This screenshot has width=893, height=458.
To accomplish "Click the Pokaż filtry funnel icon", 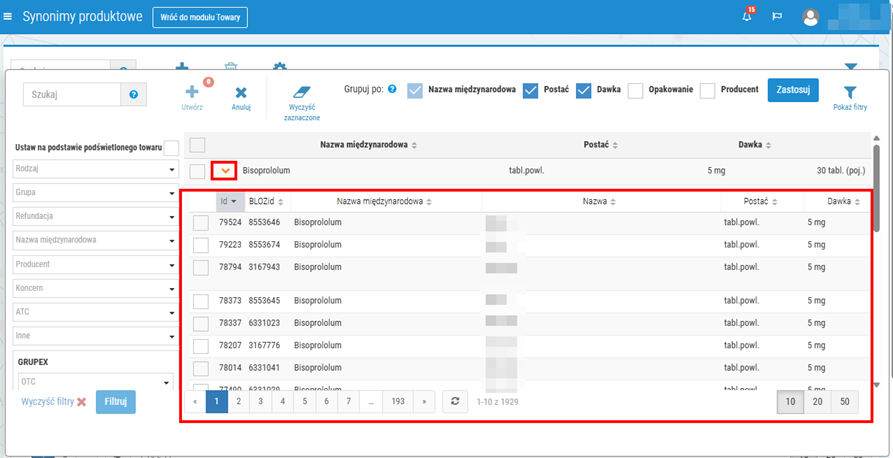I will coord(850,92).
